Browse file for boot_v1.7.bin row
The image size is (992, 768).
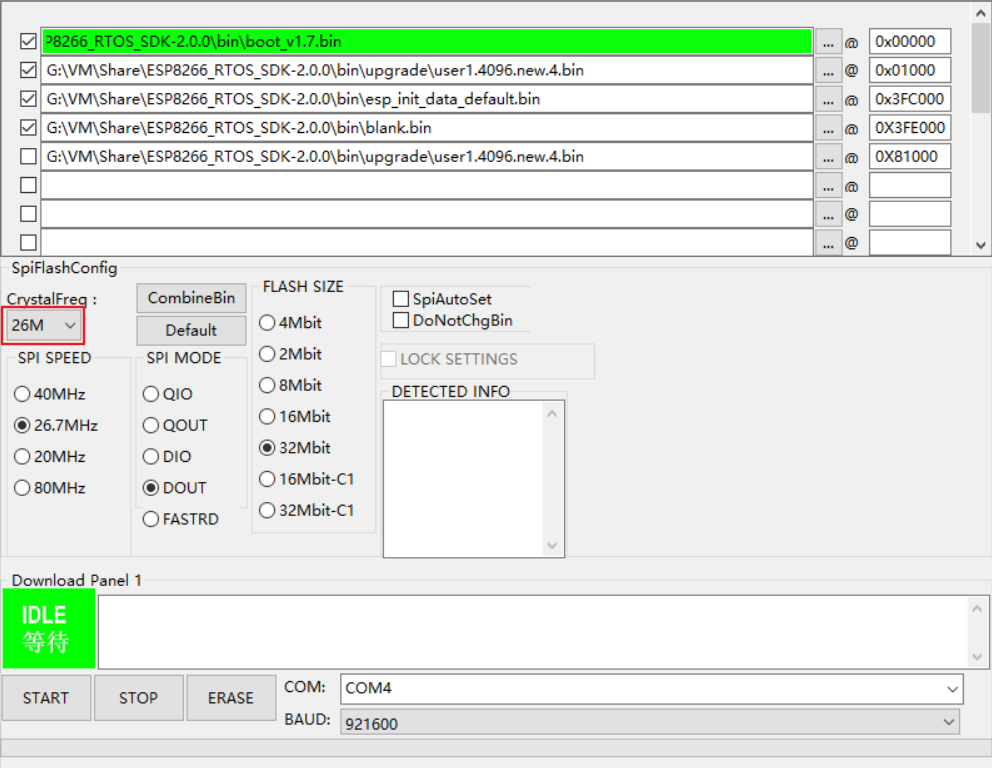(x=828, y=42)
